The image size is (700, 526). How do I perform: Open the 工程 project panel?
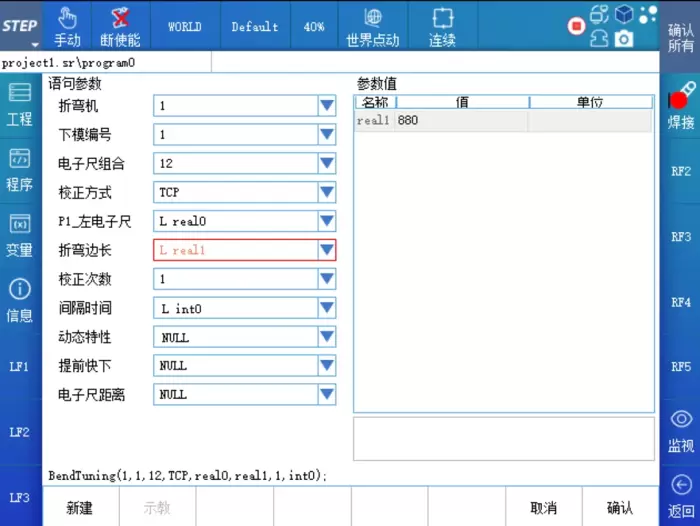[x=20, y=104]
